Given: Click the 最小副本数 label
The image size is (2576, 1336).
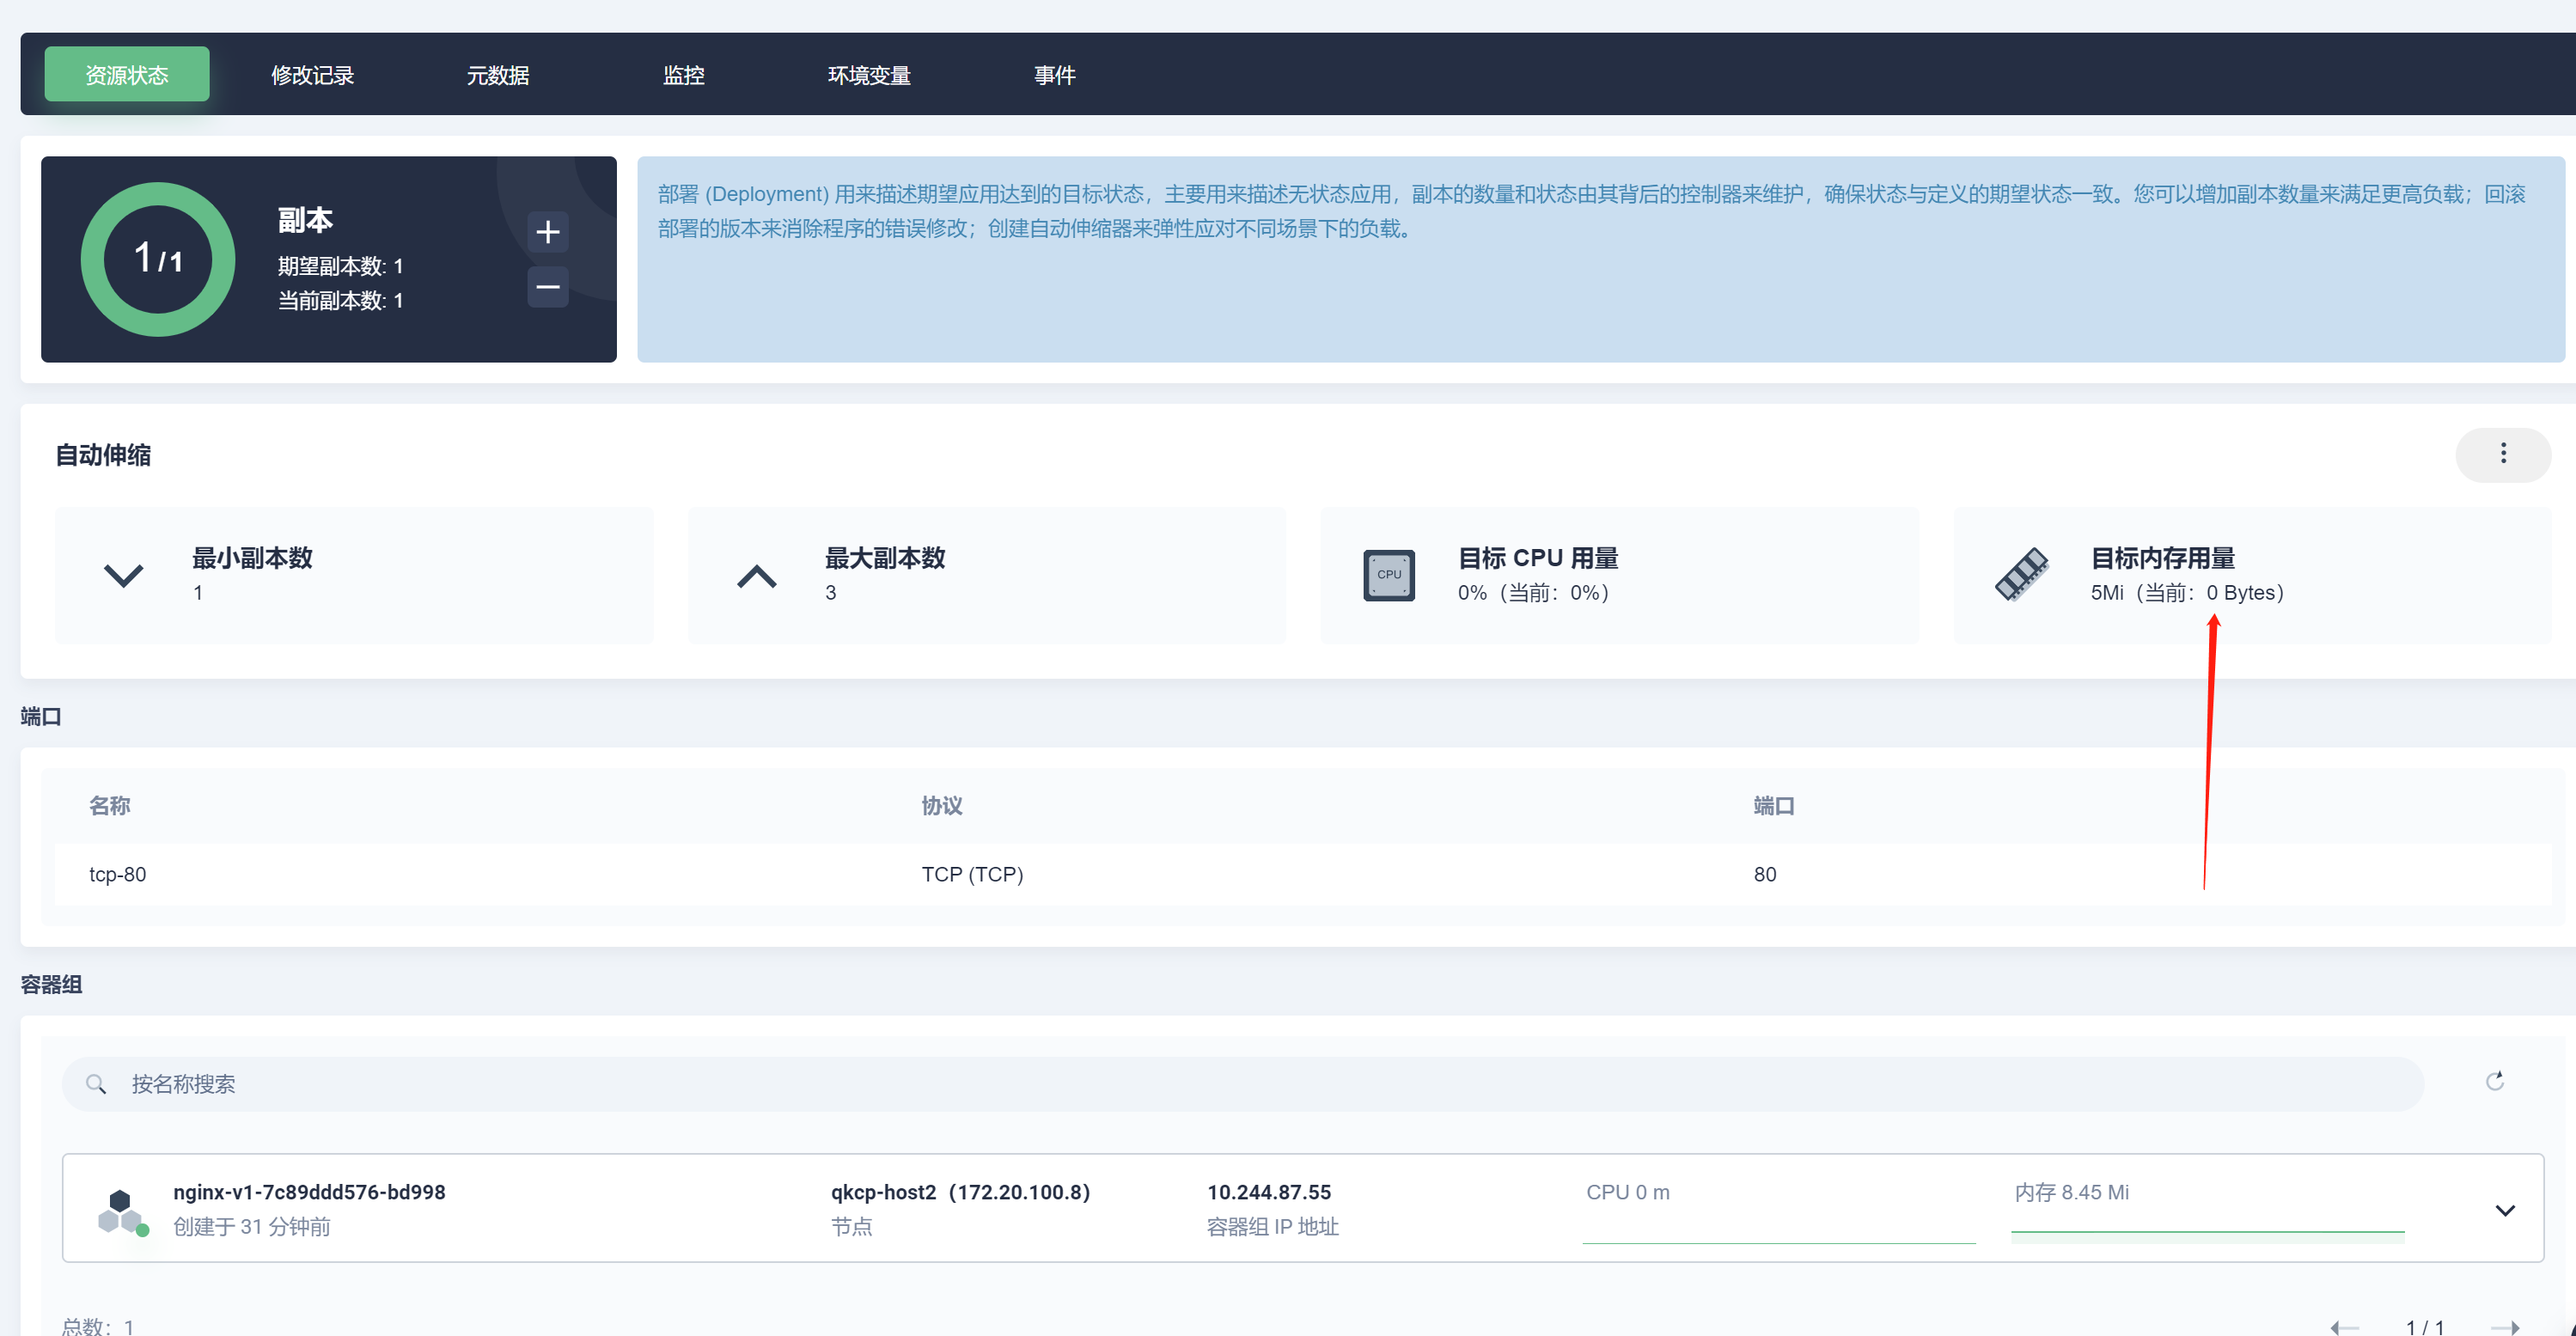Looking at the screenshot, I should (x=252, y=558).
